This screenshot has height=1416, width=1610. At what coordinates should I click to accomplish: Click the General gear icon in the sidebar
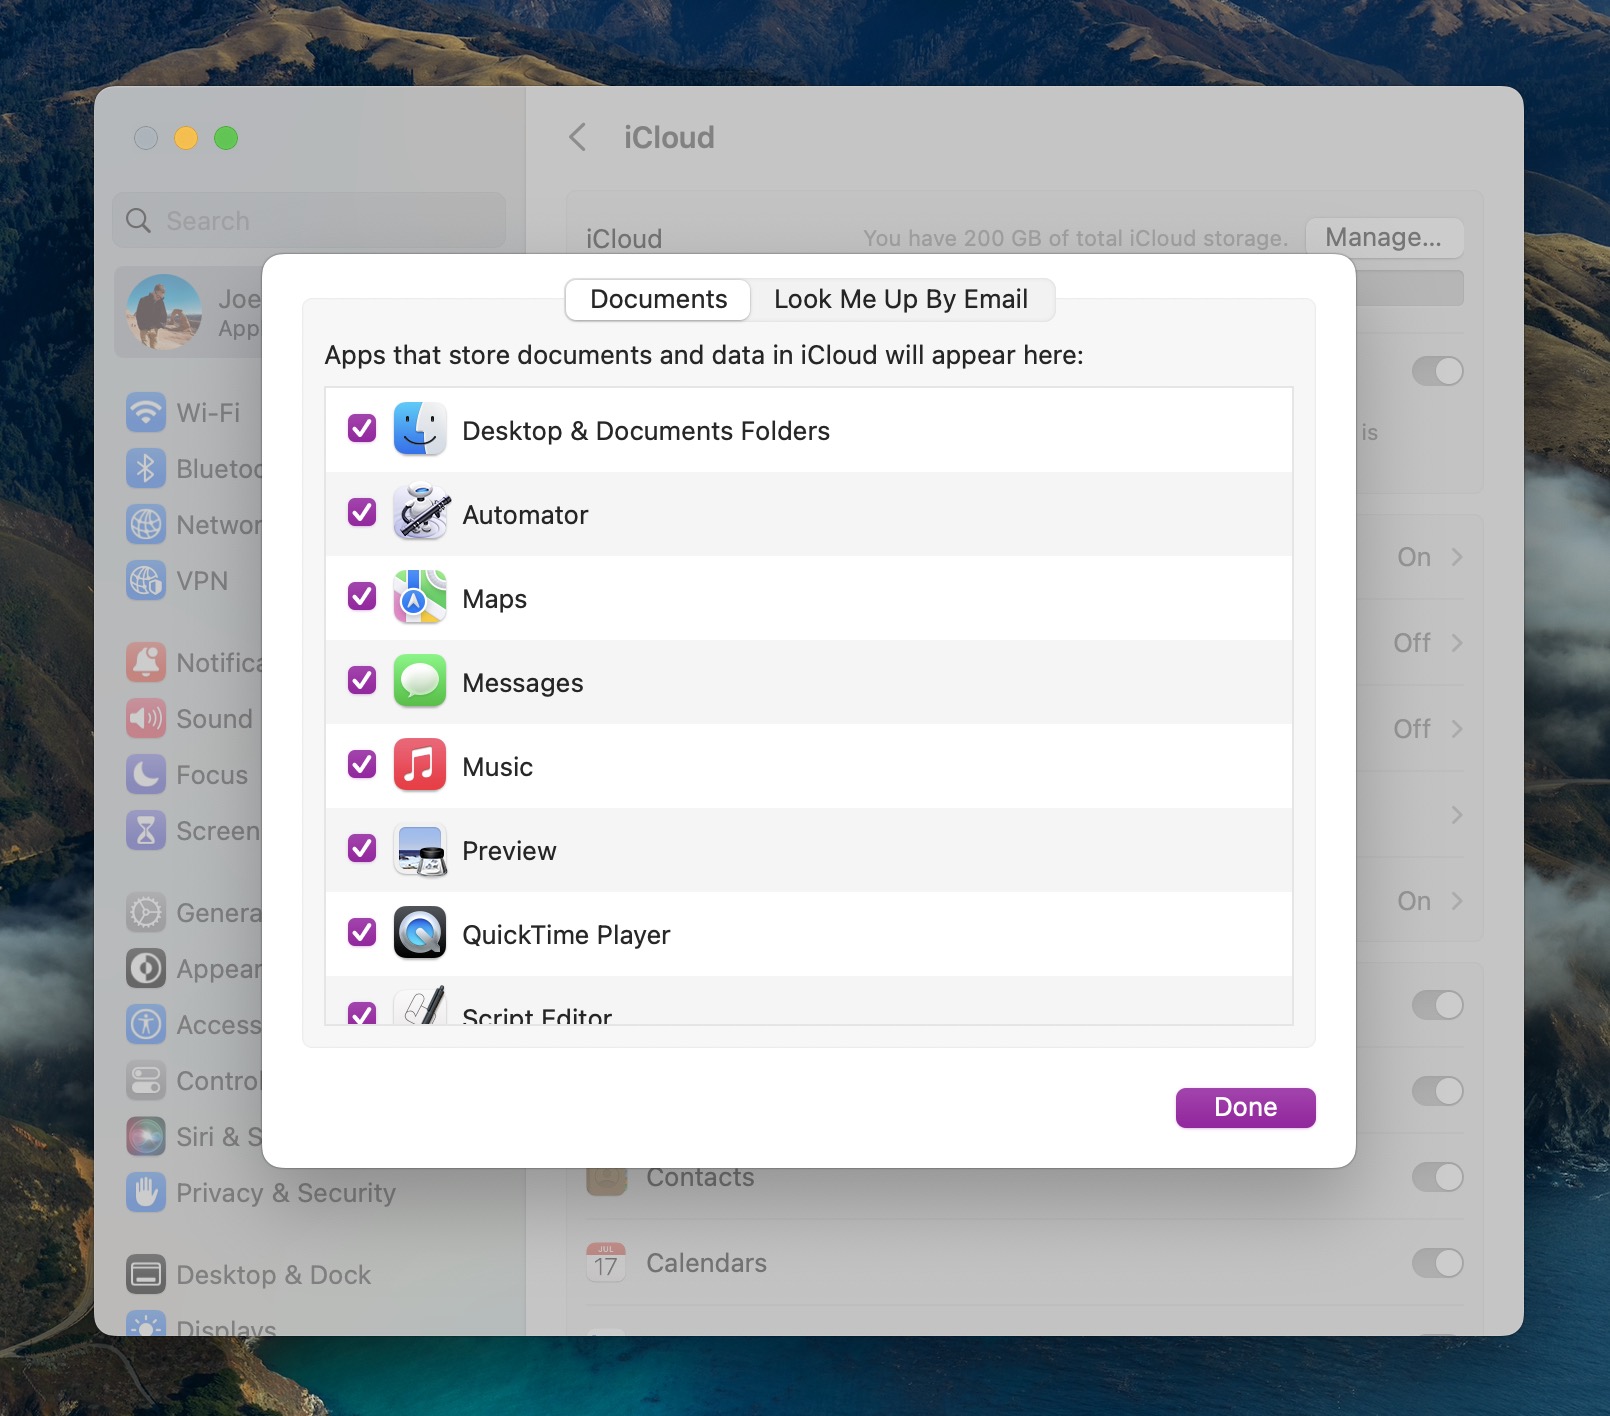[146, 912]
